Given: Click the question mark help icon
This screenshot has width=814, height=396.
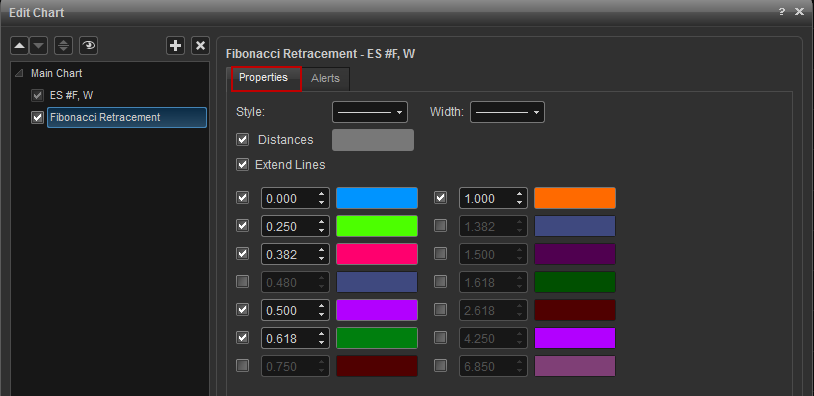Looking at the screenshot, I should (x=782, y=12).
